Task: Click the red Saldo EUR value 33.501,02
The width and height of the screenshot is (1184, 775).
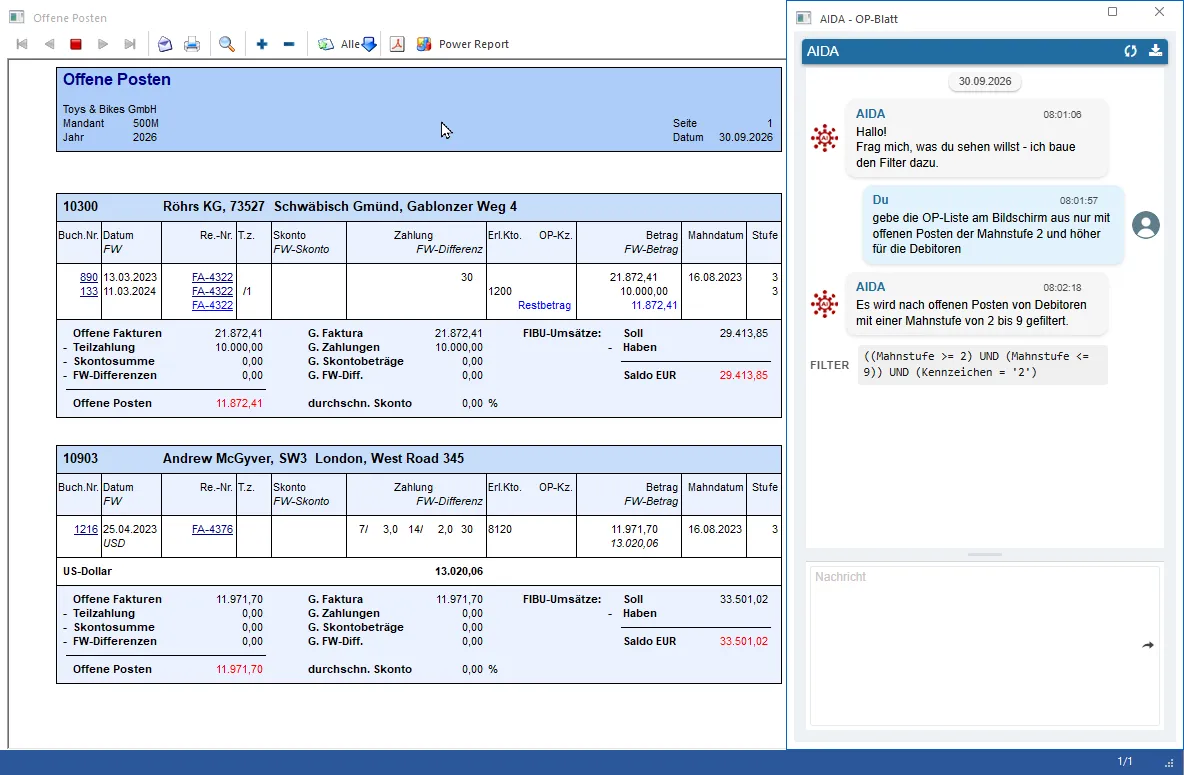Action: [744, 641]
